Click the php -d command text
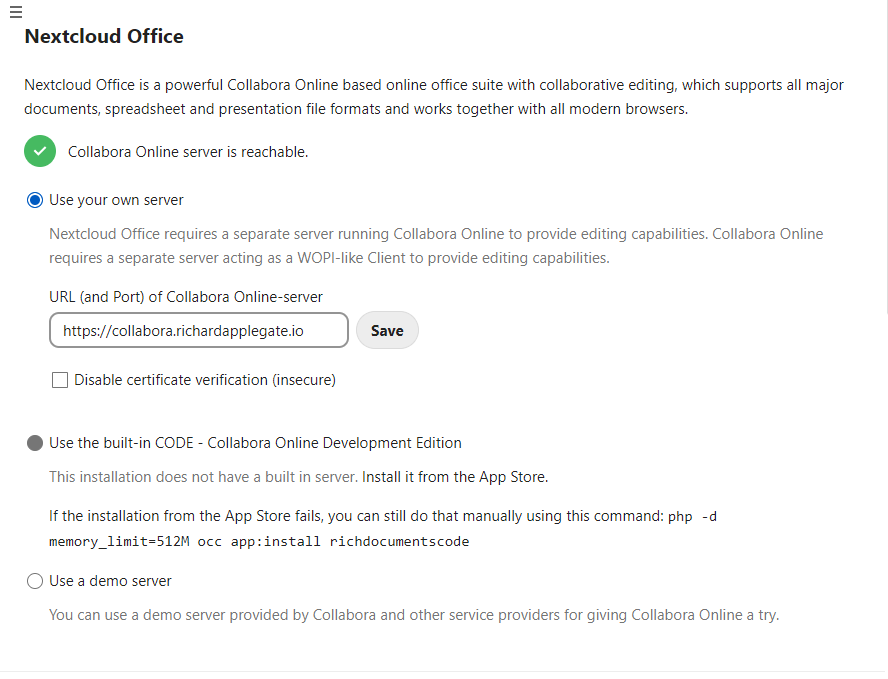The image size is (888, 679). coord(692,516)
